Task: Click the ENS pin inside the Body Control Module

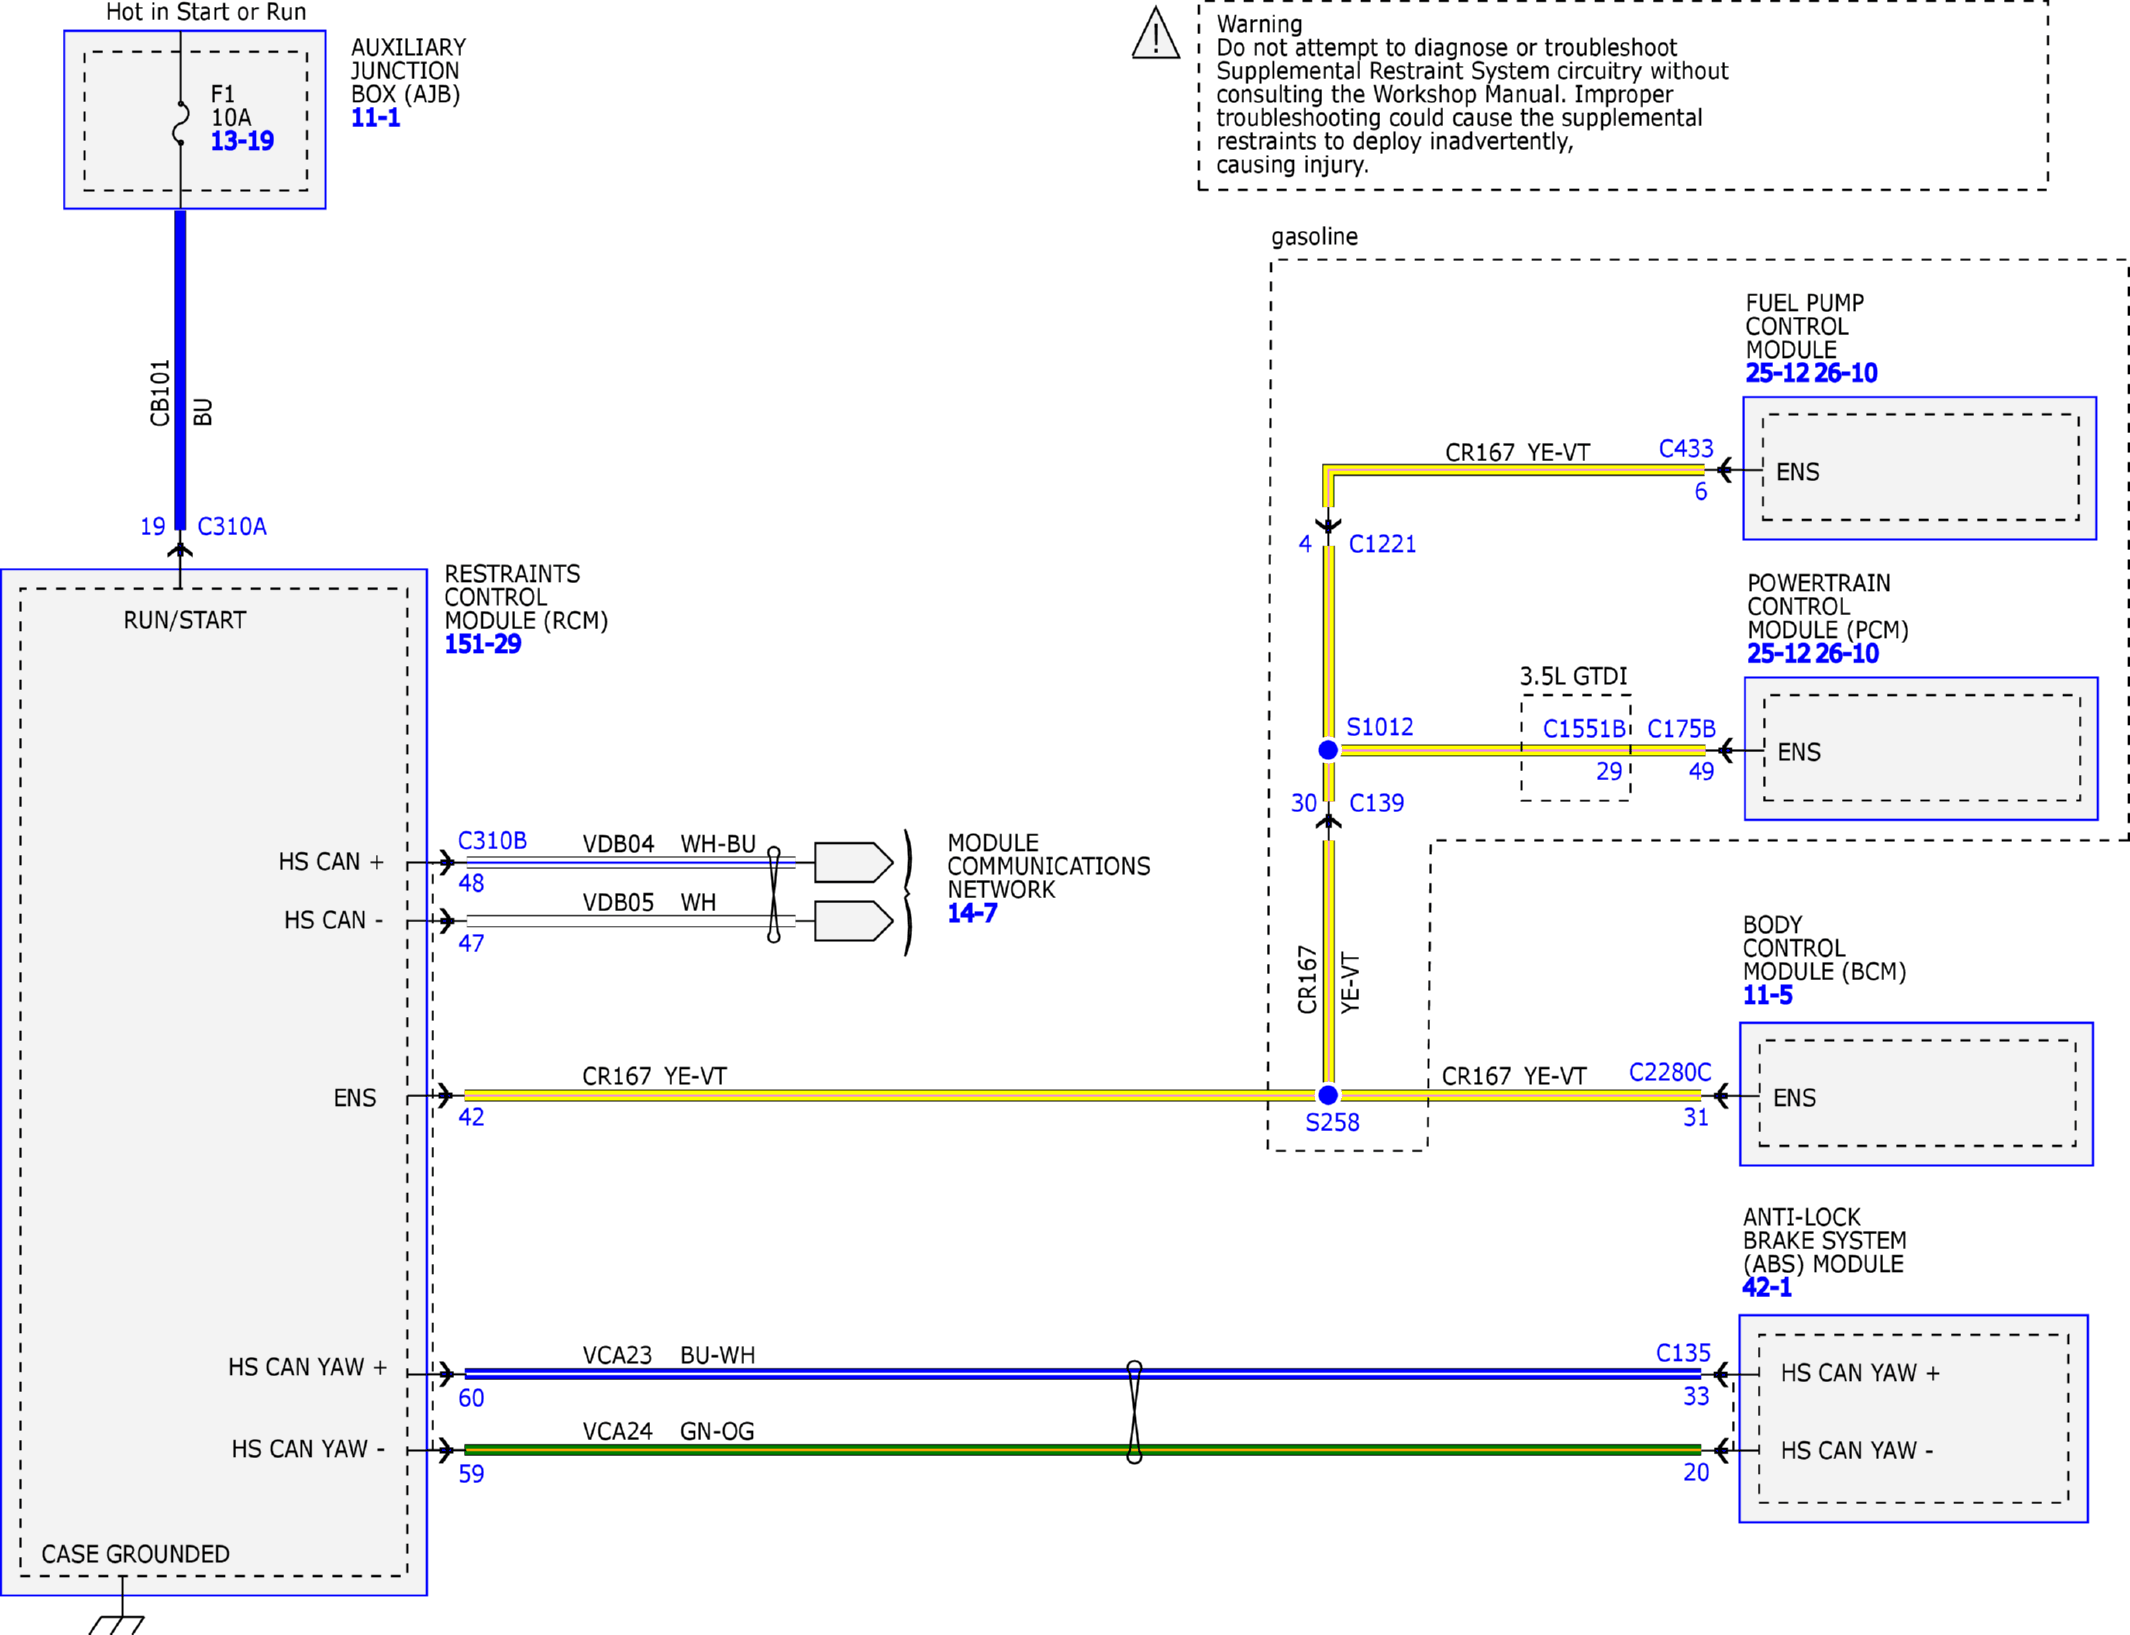Action: coord(1794,1098)
